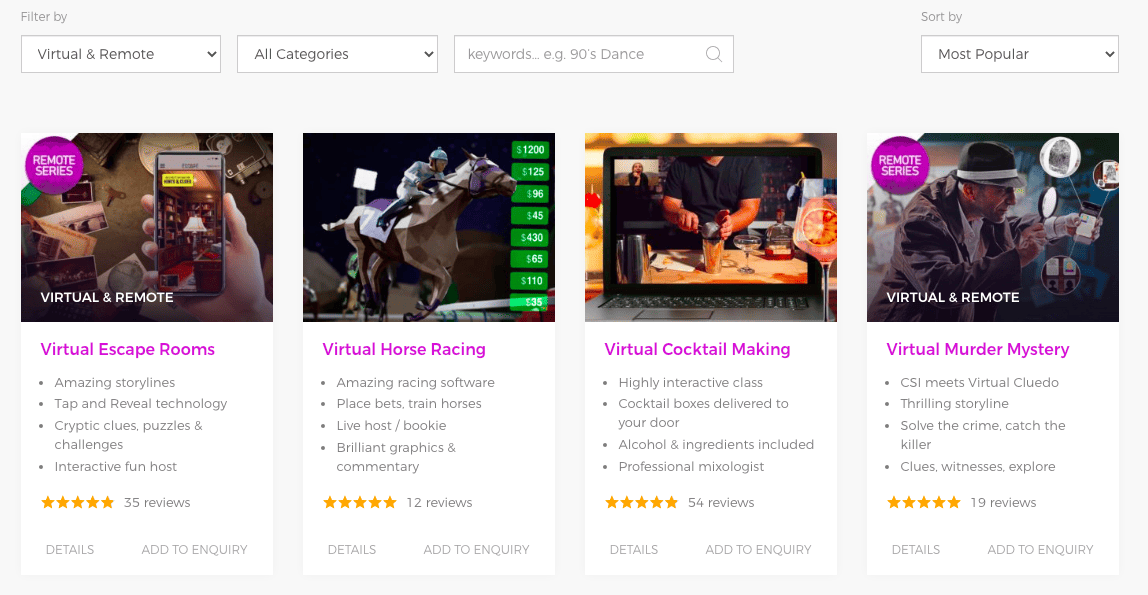Add Virtual Cocktail Making to enquiry
The height and width of the screenshot is (595, 1148).
(x=758, y=550)
